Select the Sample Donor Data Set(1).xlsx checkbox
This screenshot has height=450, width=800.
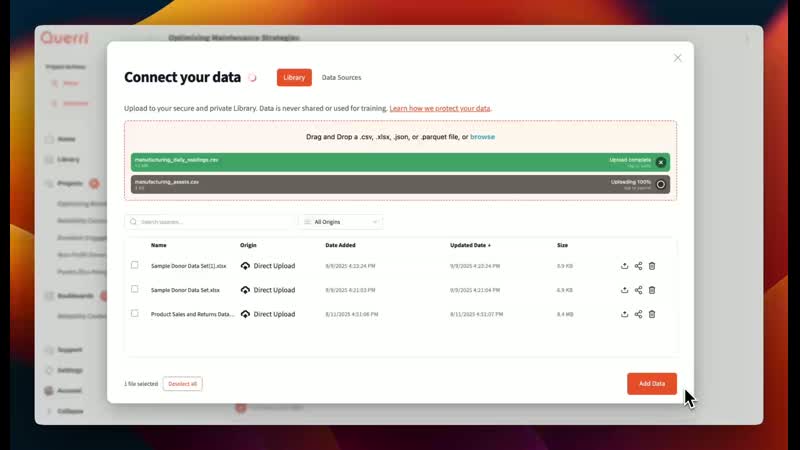click(x=135, y=266)
